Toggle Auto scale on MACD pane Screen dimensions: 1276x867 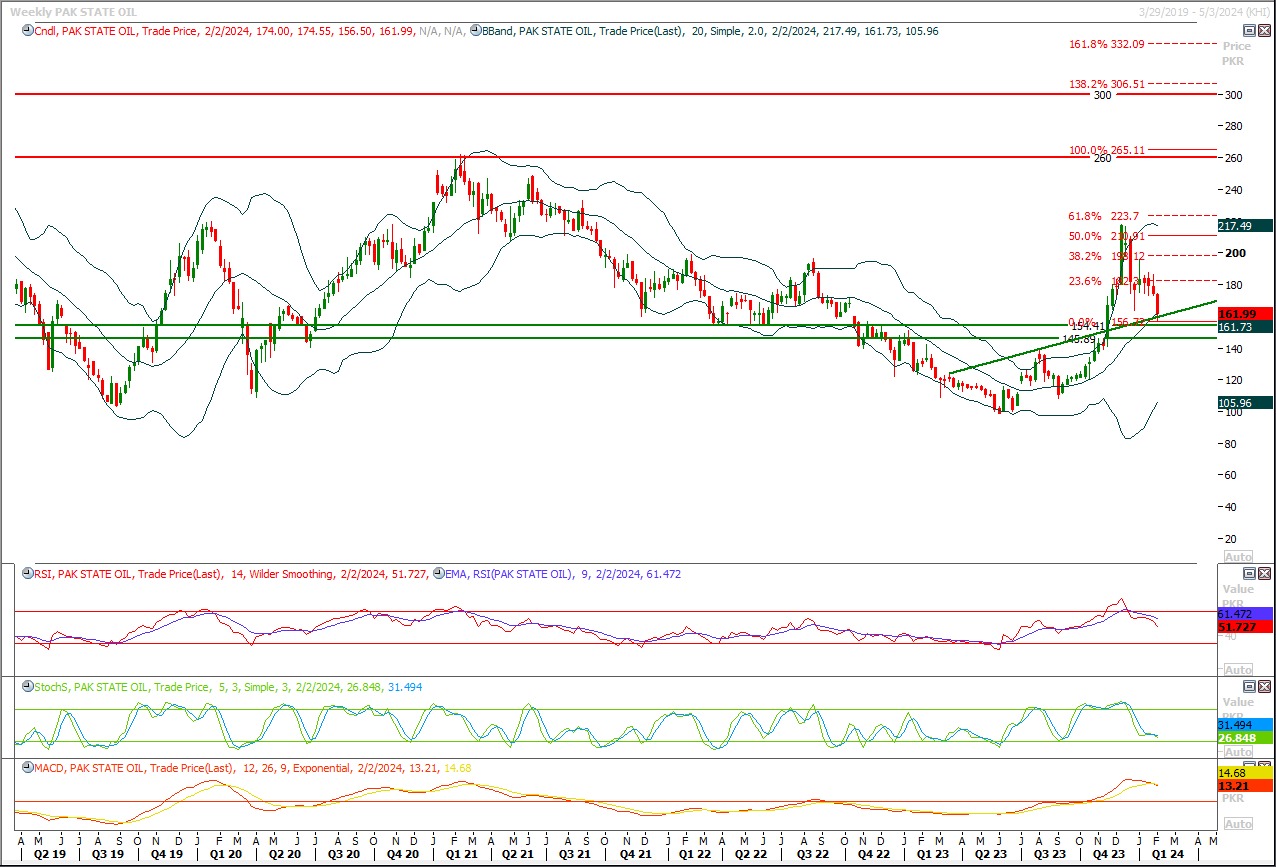coord(1237,823)
